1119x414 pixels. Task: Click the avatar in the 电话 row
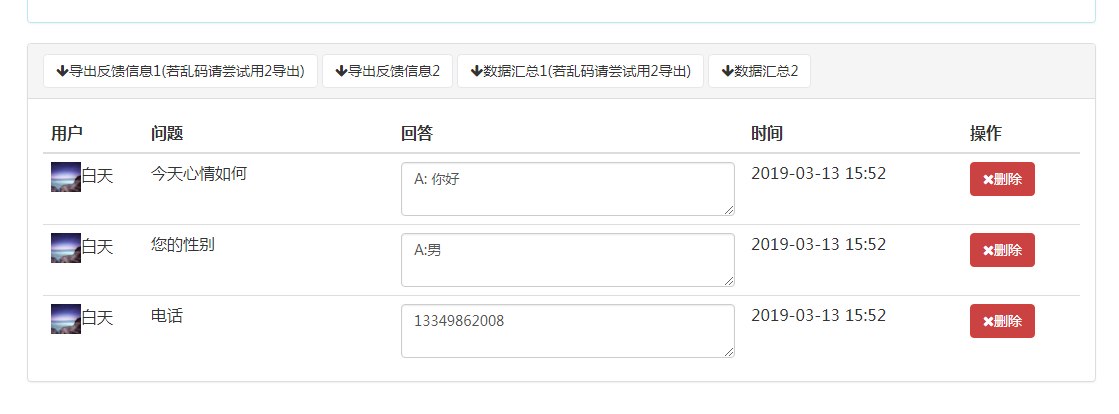[66, 319]
